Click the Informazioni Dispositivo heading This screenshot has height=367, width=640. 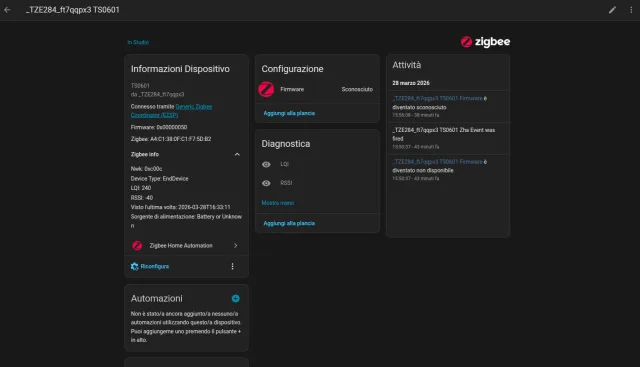(180, 69)
